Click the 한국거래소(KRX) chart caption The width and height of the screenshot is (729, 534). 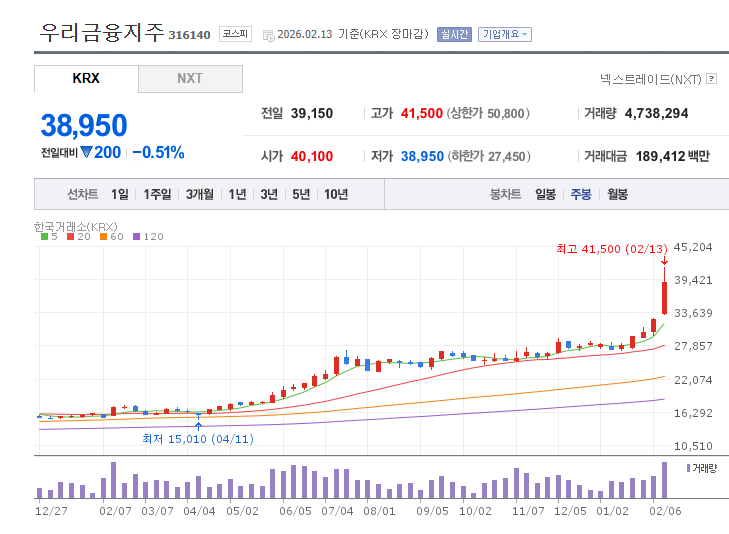point(76,227)
